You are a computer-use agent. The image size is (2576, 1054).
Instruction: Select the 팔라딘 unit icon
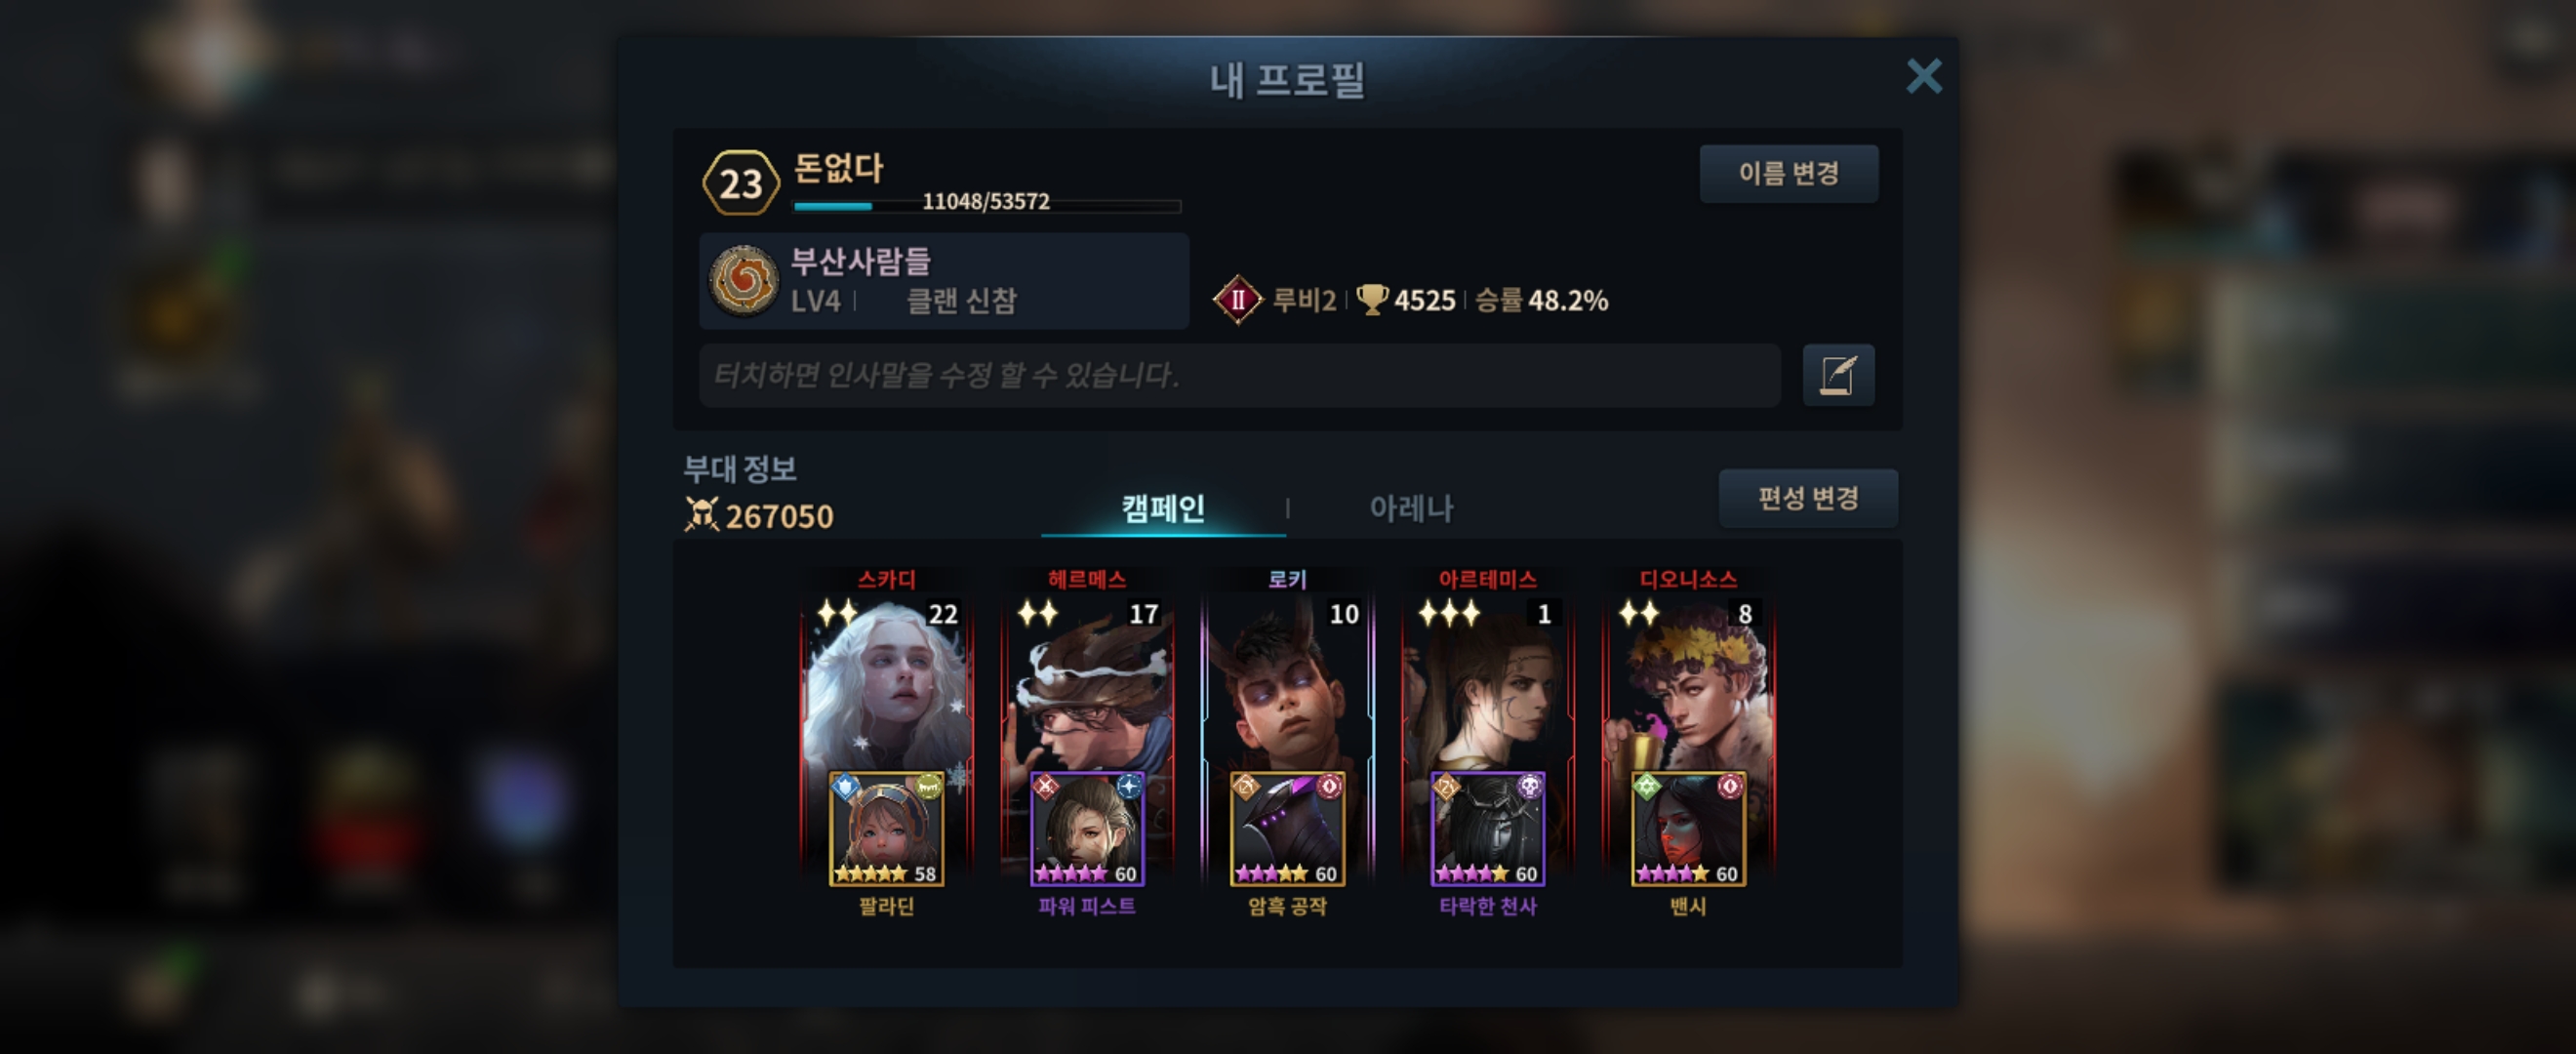click(x=886, y=829)
